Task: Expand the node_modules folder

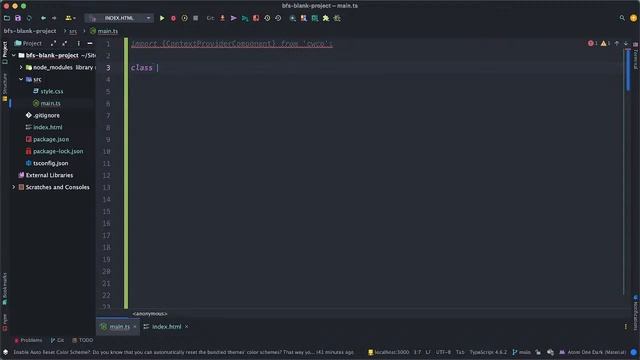Action: point(21,67)
